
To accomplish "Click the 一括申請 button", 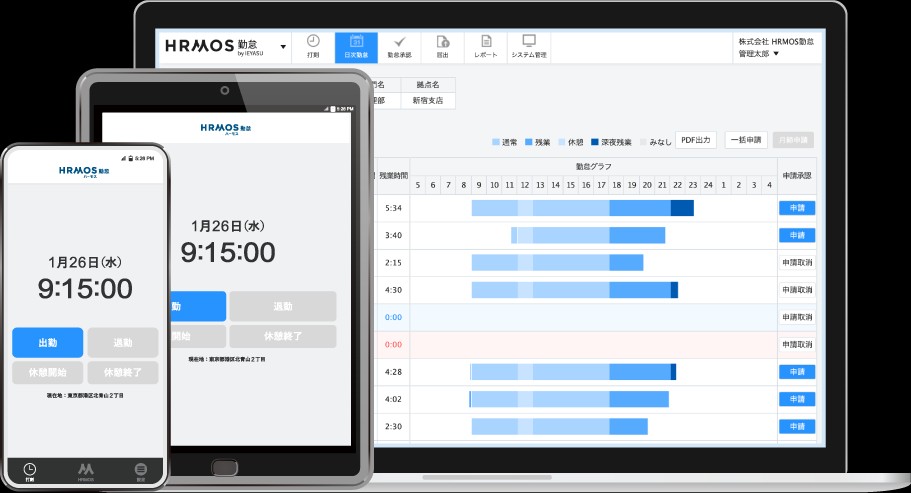I will [x=745, y=140].
